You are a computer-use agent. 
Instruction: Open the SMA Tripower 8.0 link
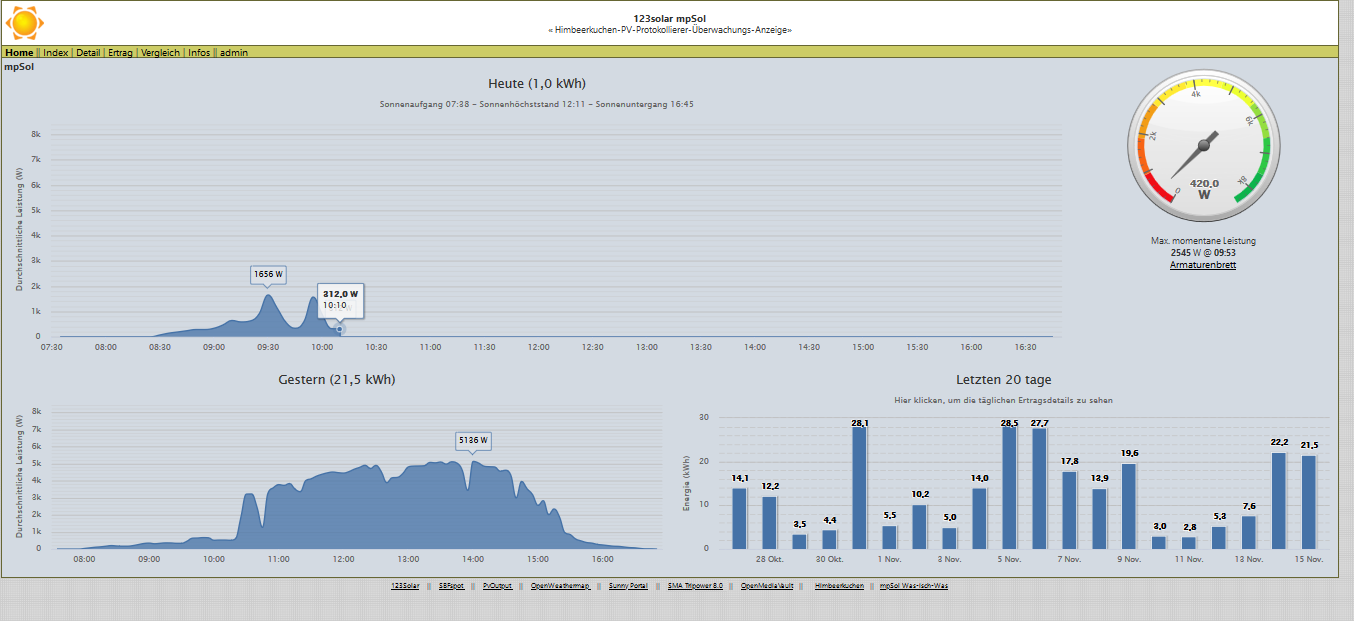pos(695,586)
